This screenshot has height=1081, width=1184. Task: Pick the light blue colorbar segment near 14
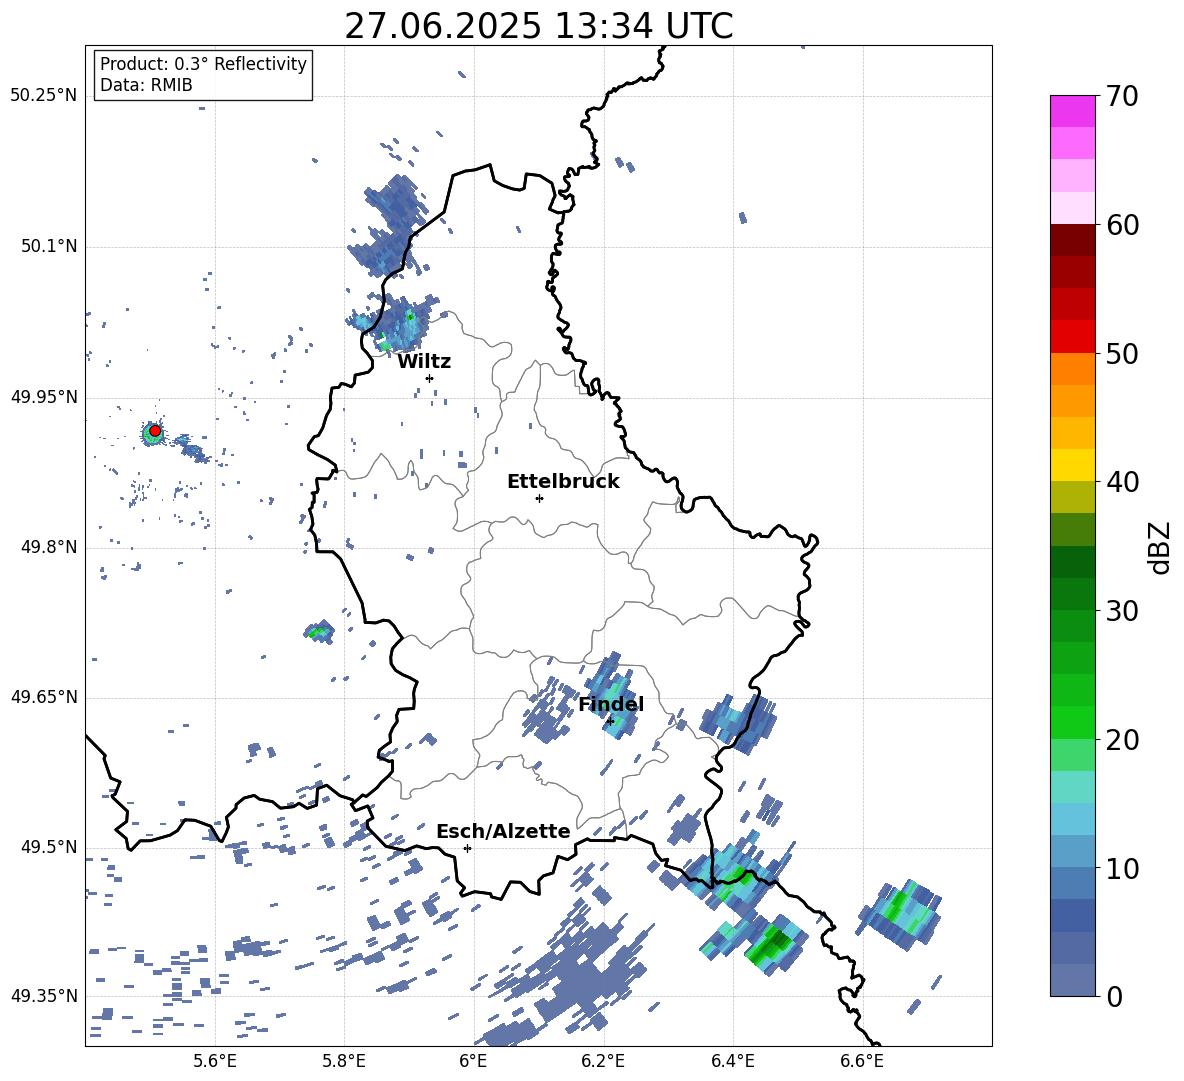coord(1072,819)
